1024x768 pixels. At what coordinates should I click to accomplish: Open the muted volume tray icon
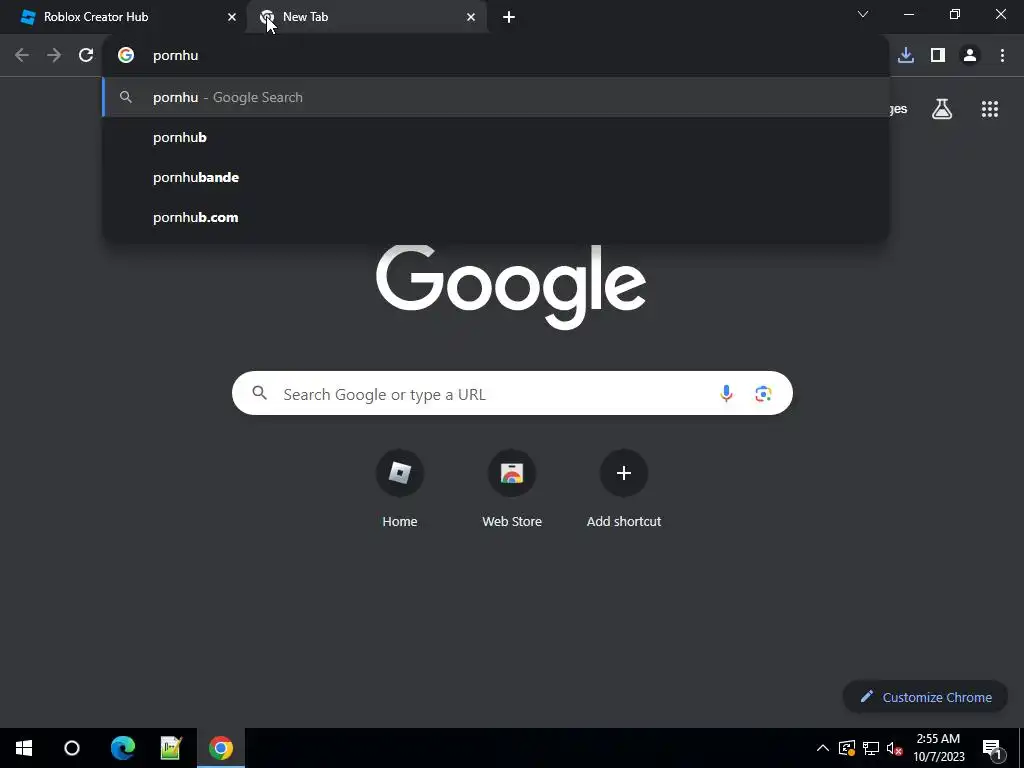click(894, 748)
